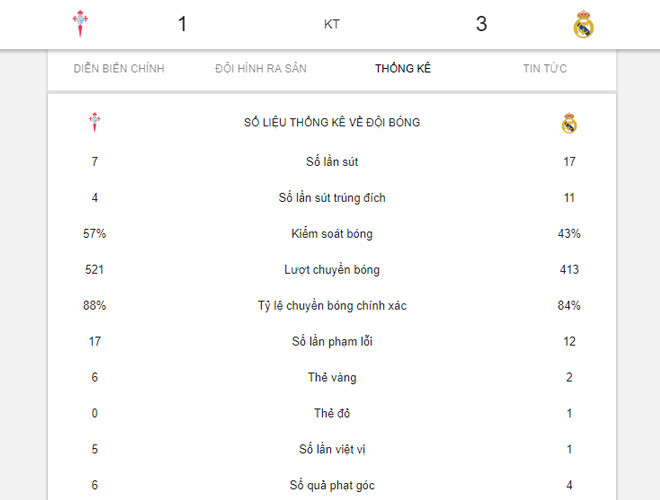Viewport: 660px width, 500px height.
Task: Click Celta Vigo's score of 1
Action: (182, 24)
